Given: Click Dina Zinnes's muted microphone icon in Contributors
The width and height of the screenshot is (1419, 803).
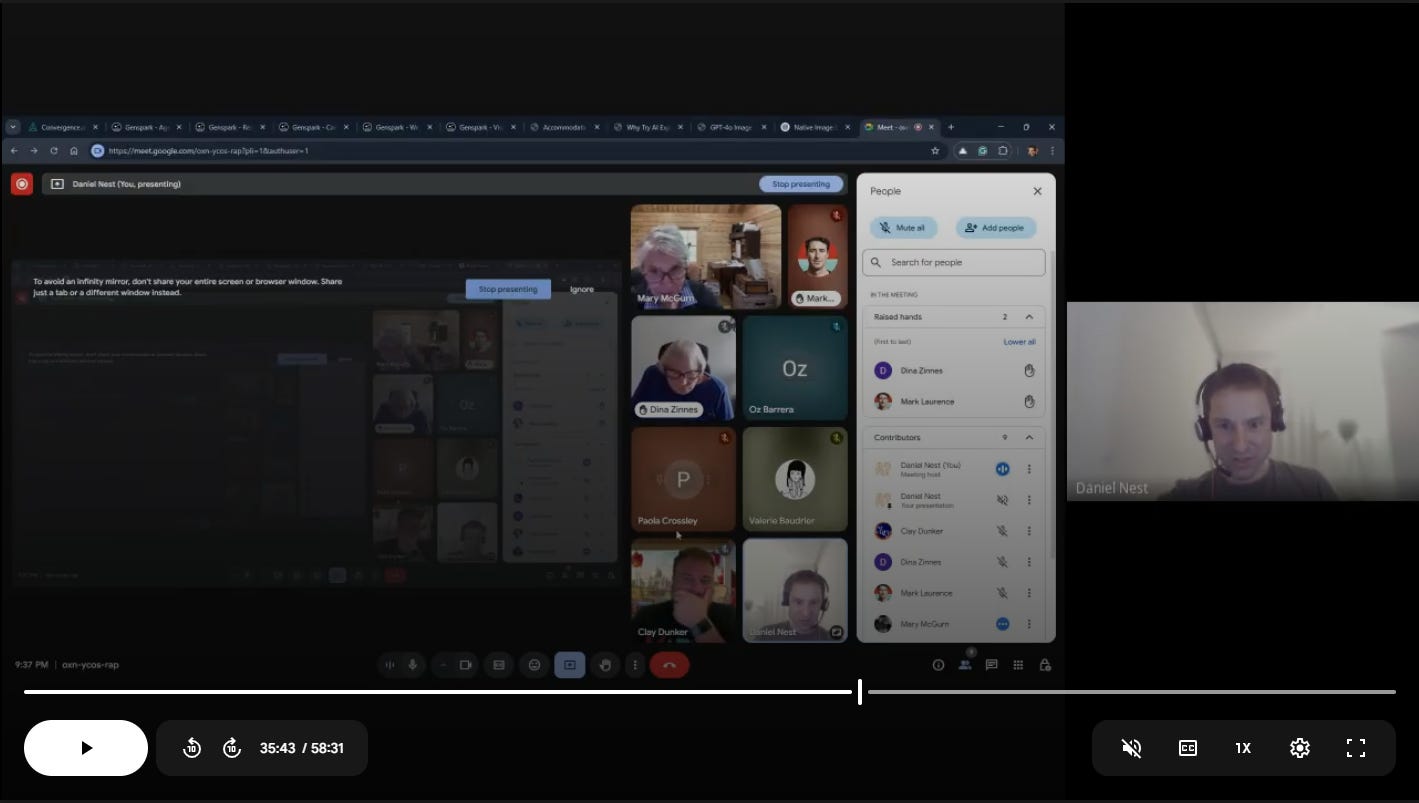Looking at the screenshot, I should pyautogui.click(x=1002, y=562).
